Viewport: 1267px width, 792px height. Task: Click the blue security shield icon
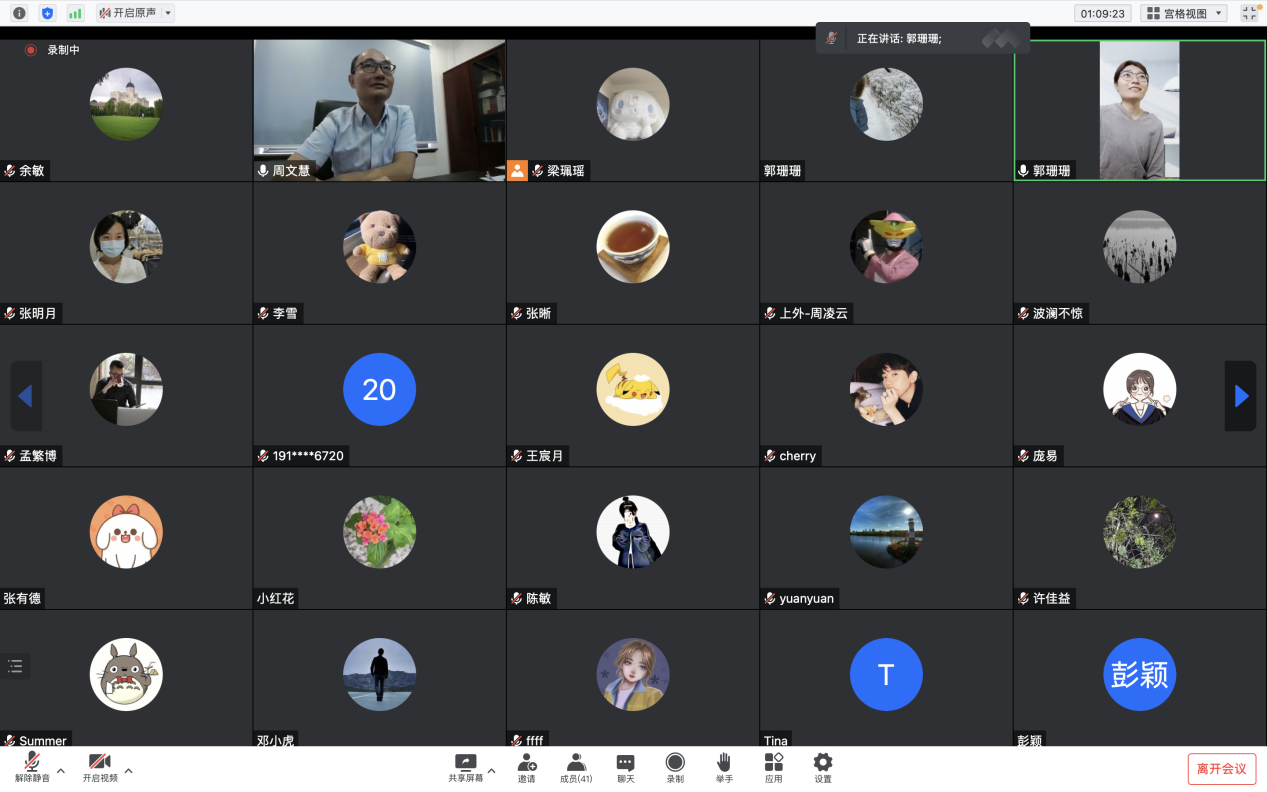point(47,13)
